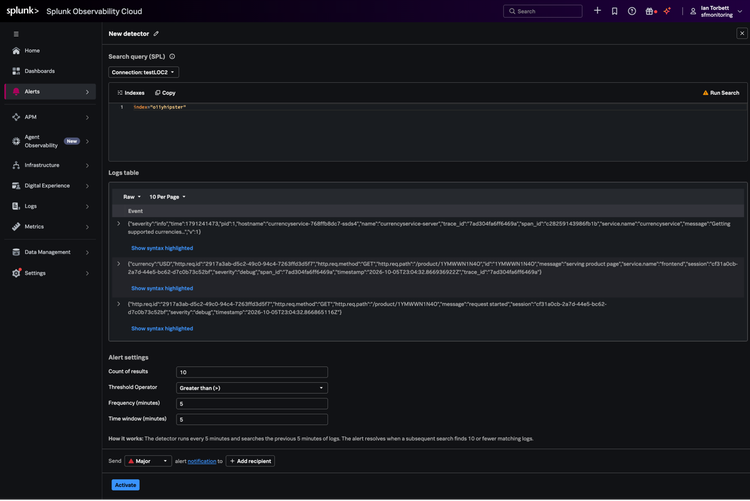Open the gift what's new icon
Image resolution: width=750 pixels, height=501 pixels.
pos(650,11)
